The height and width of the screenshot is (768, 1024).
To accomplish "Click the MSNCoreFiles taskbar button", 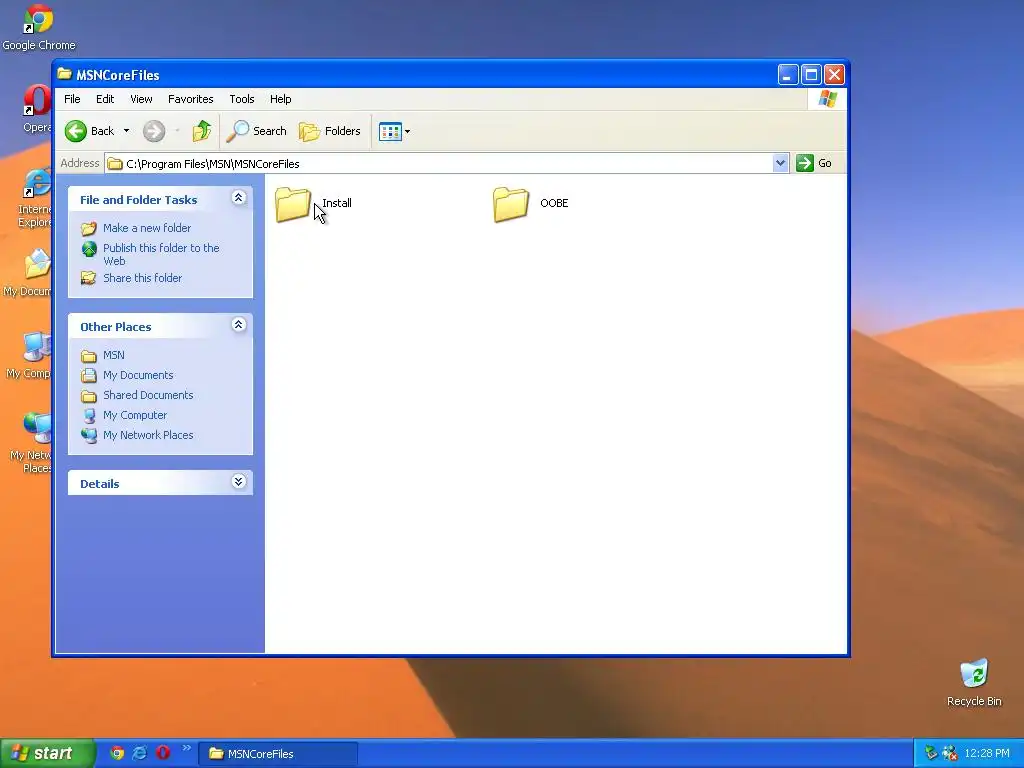I will (x=278, y=754).
